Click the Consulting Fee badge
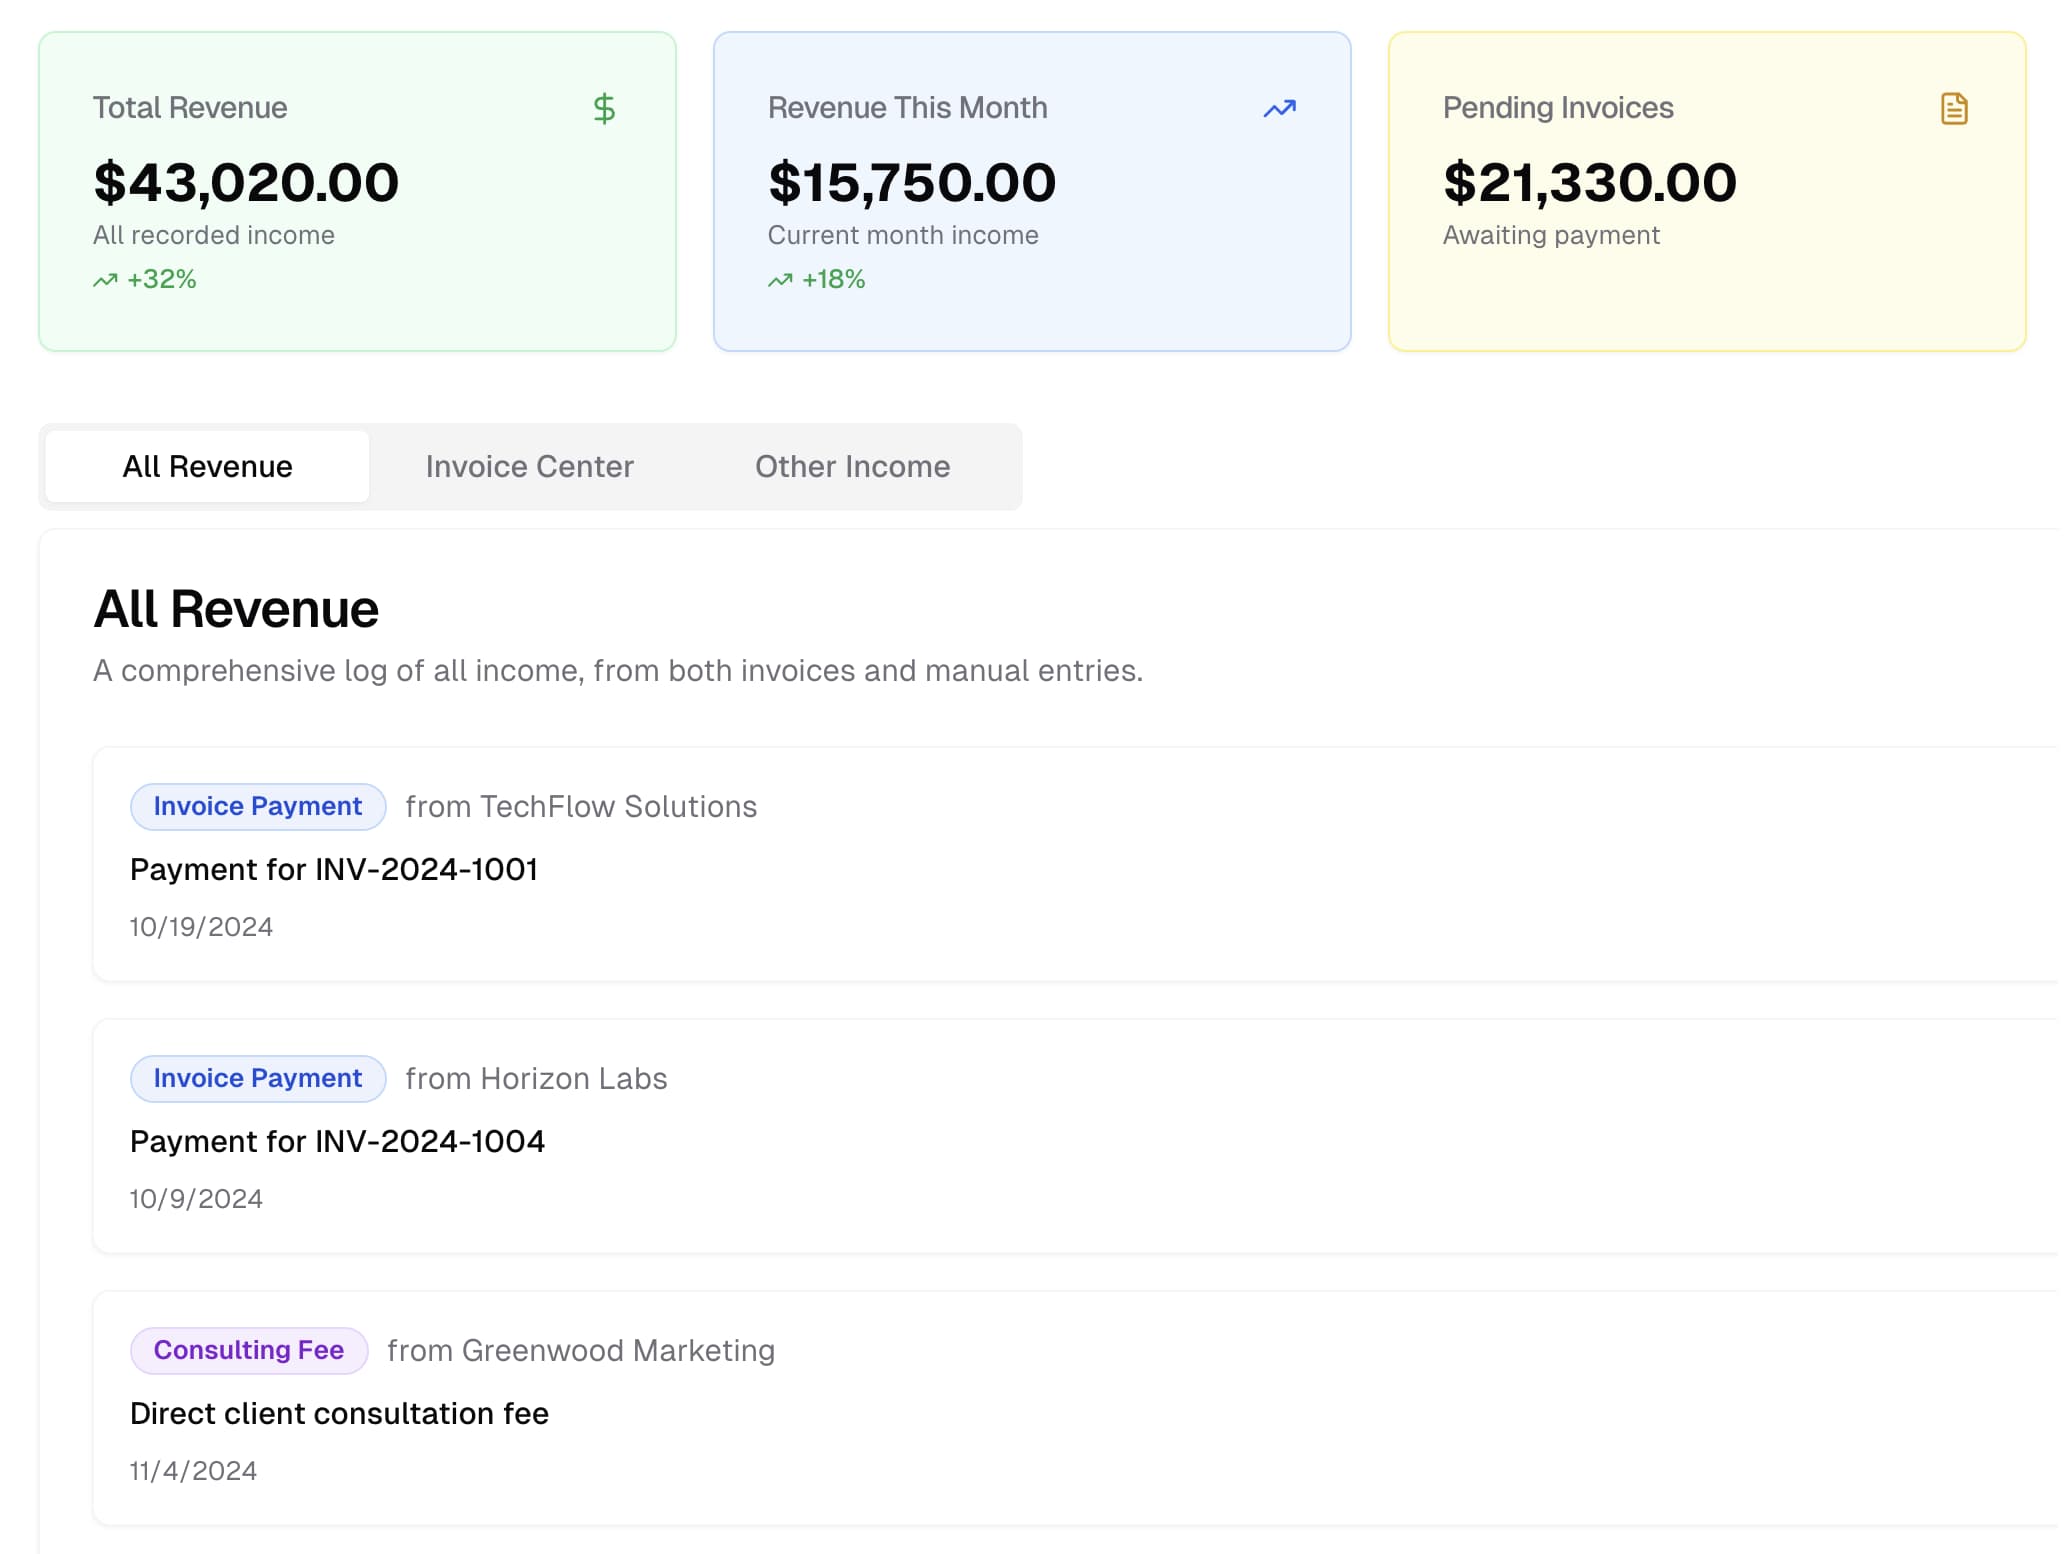Viewport: 2072px width, 1554px height. pos(249,1350)
